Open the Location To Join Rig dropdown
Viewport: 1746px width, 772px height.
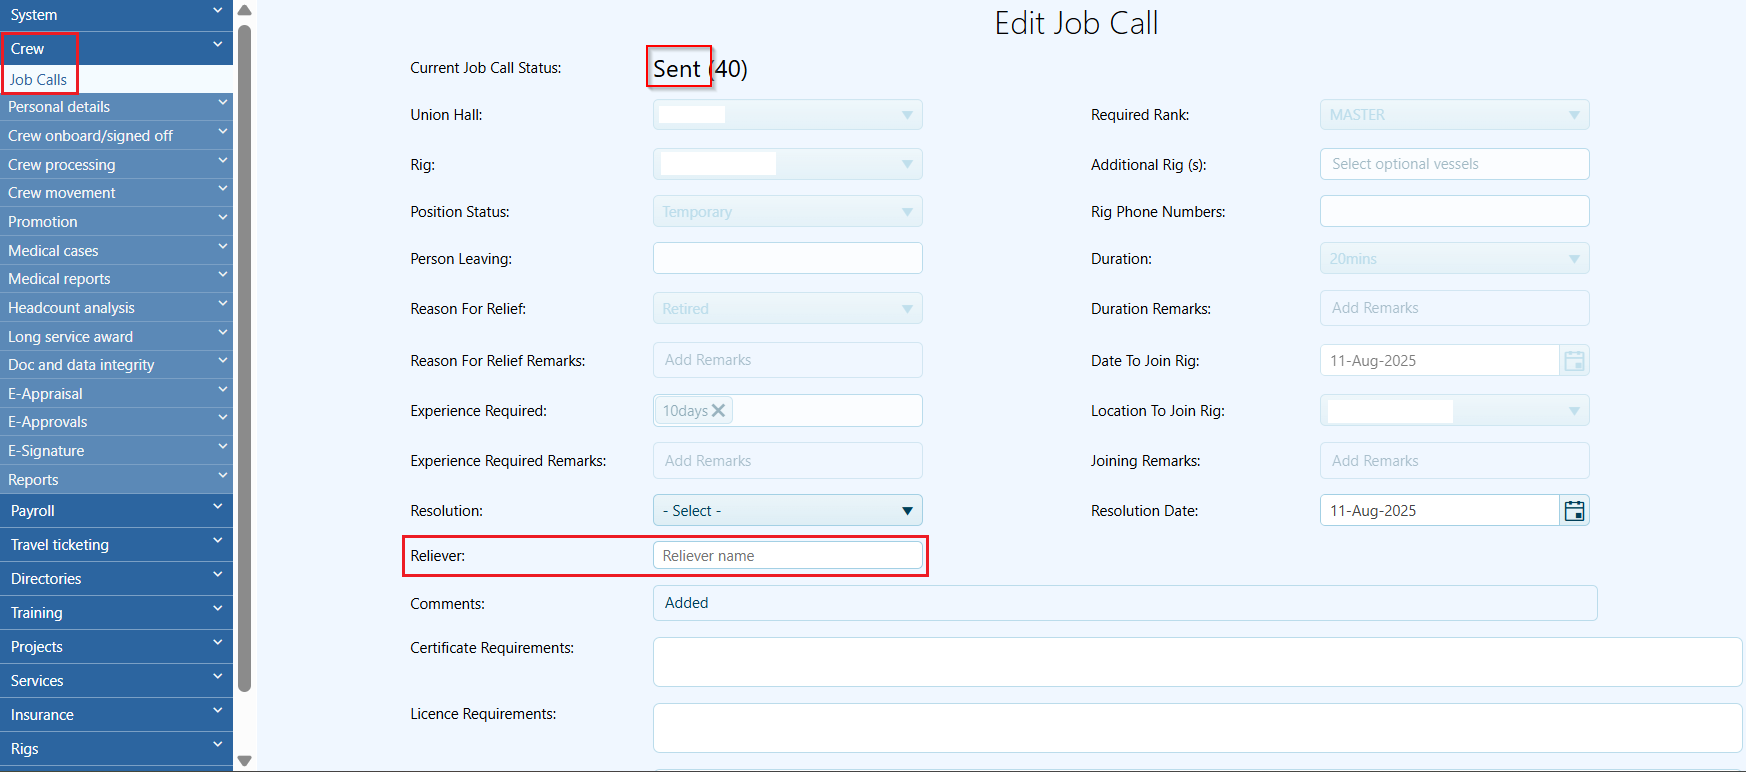[x=1454, y=411]
